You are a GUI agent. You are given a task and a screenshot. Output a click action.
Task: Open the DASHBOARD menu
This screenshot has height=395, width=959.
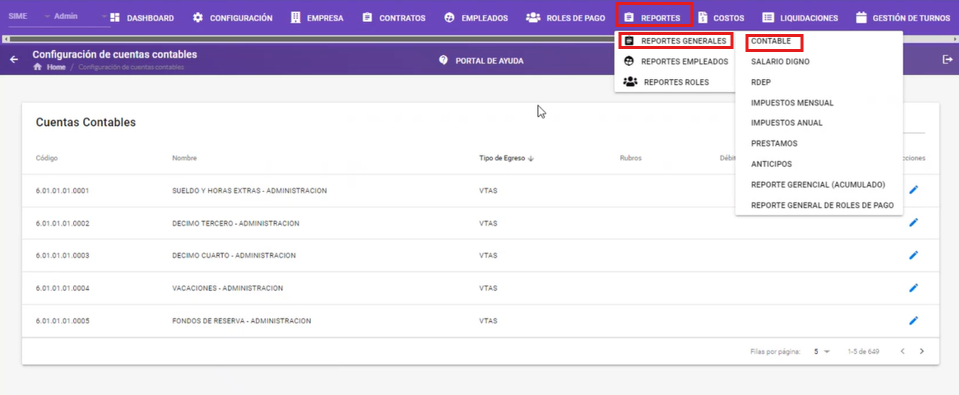tap(142, 18)
